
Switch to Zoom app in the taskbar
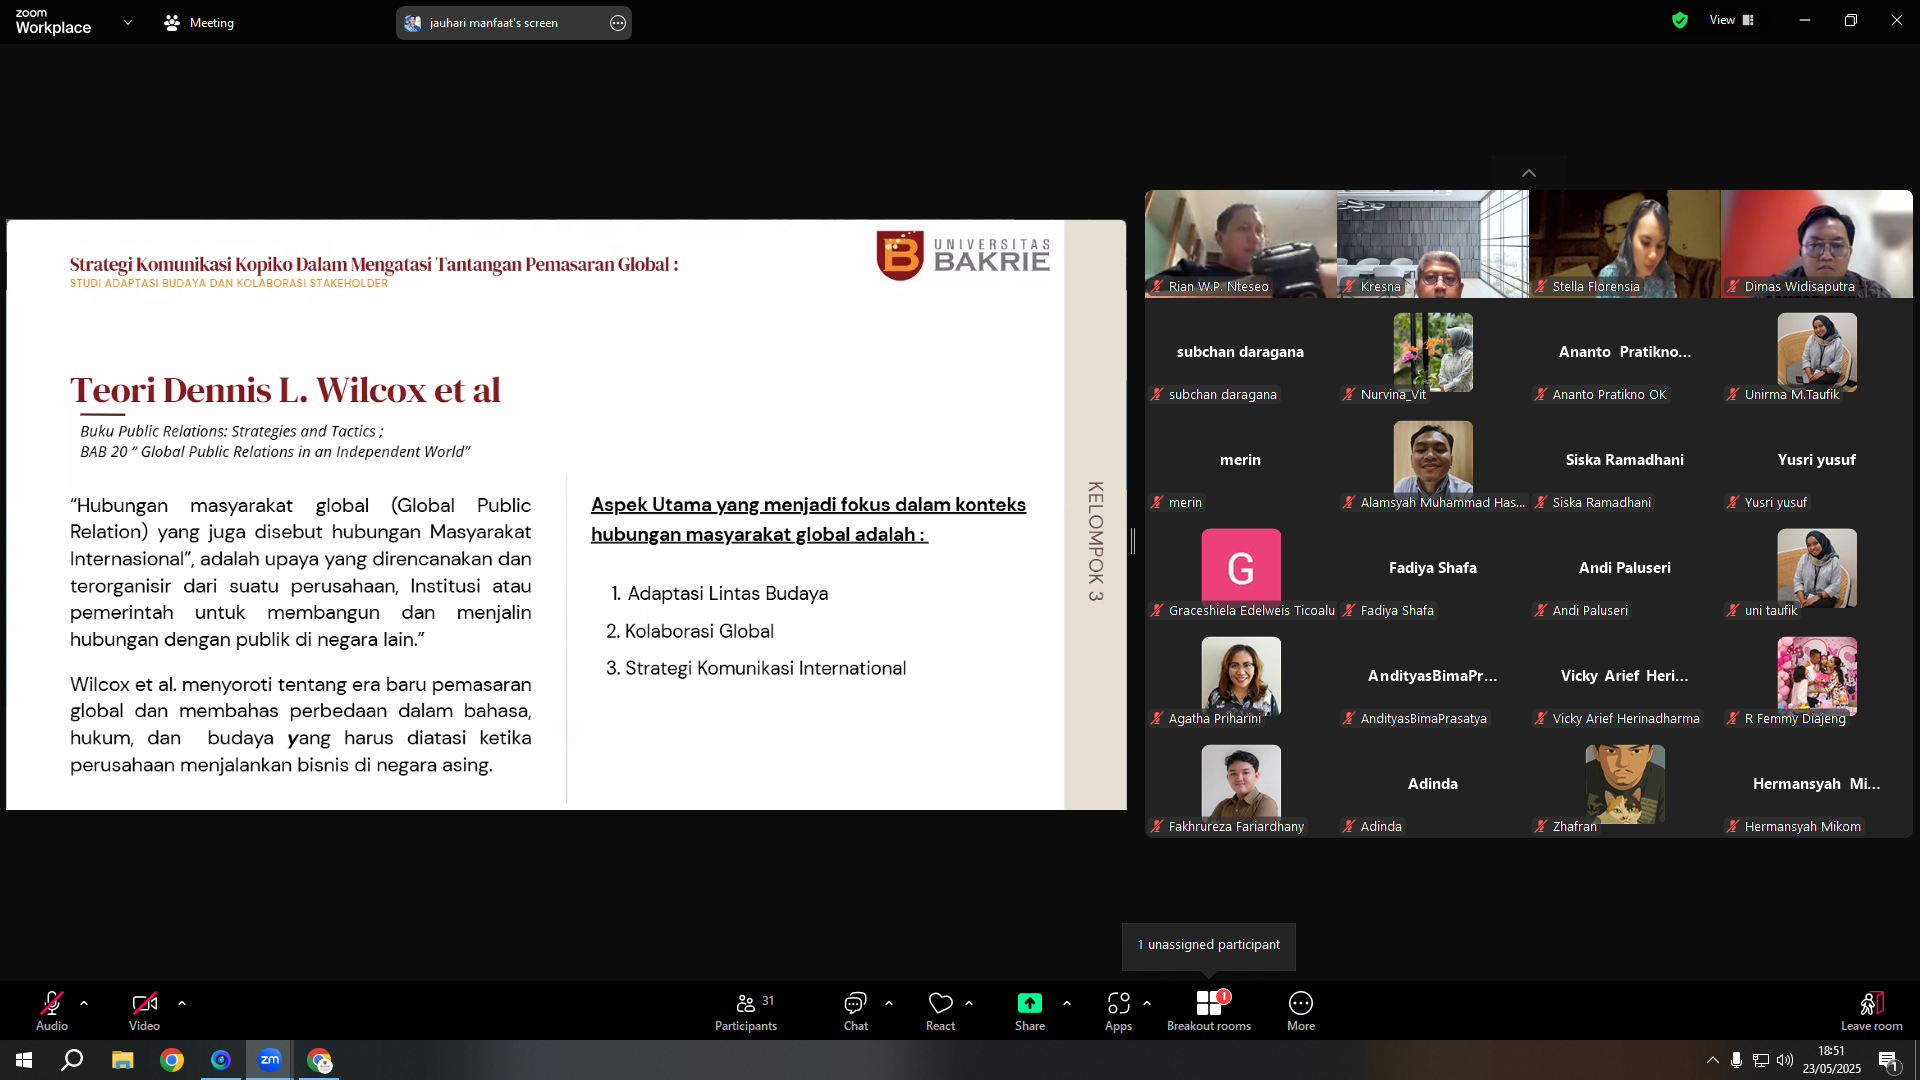pos(270,1060)
